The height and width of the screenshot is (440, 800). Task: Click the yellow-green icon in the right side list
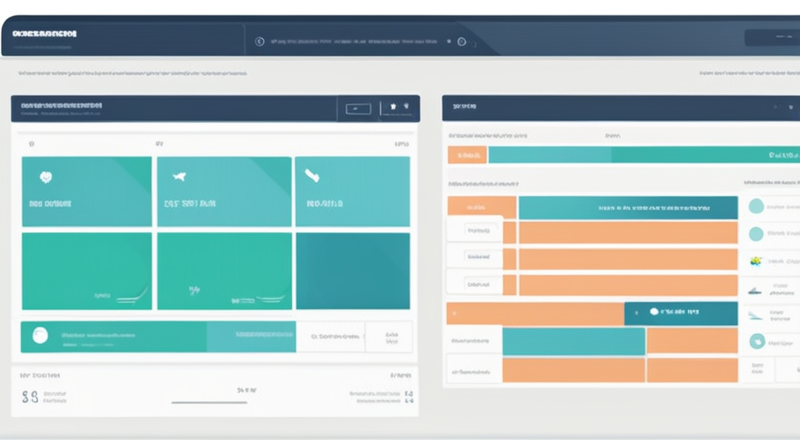click(756, 261)
